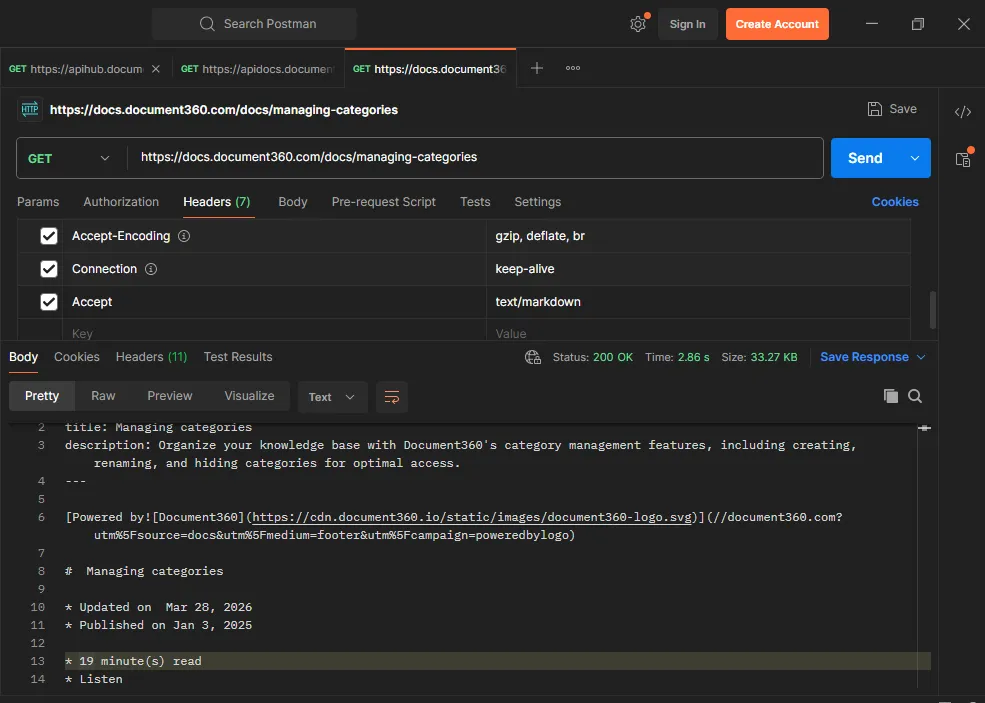
Task: Switch to the Params tab
Action: coord(38,202)
